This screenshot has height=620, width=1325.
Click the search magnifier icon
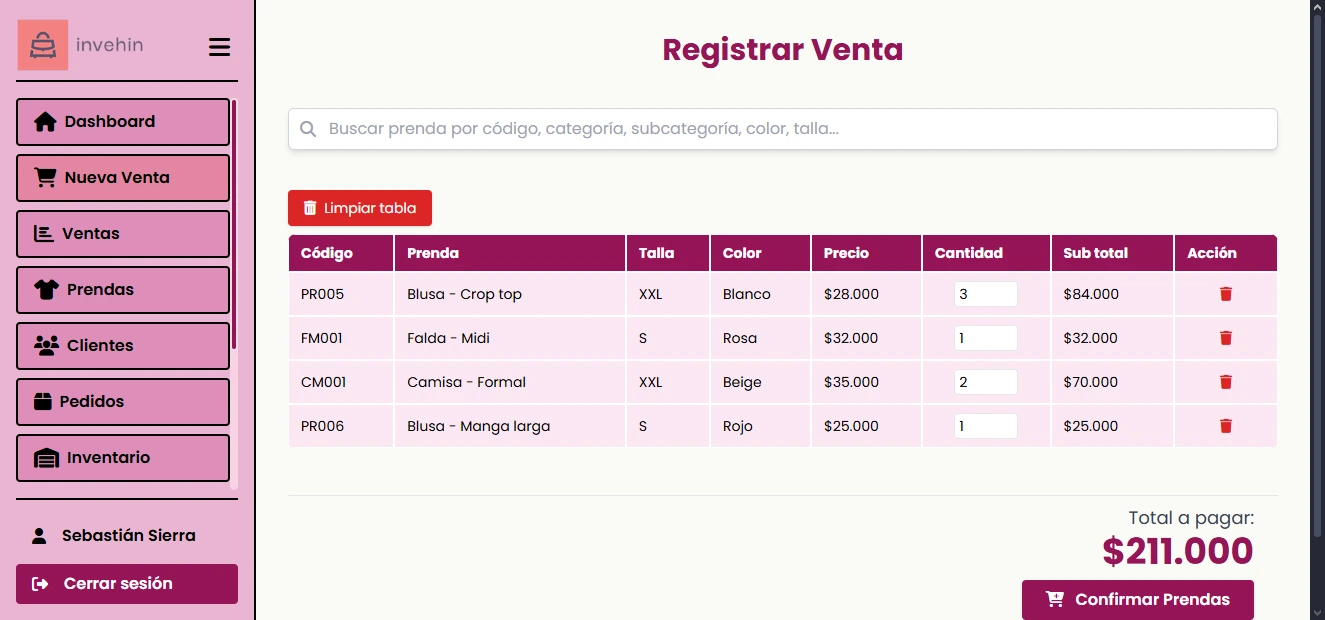(307, 128)
